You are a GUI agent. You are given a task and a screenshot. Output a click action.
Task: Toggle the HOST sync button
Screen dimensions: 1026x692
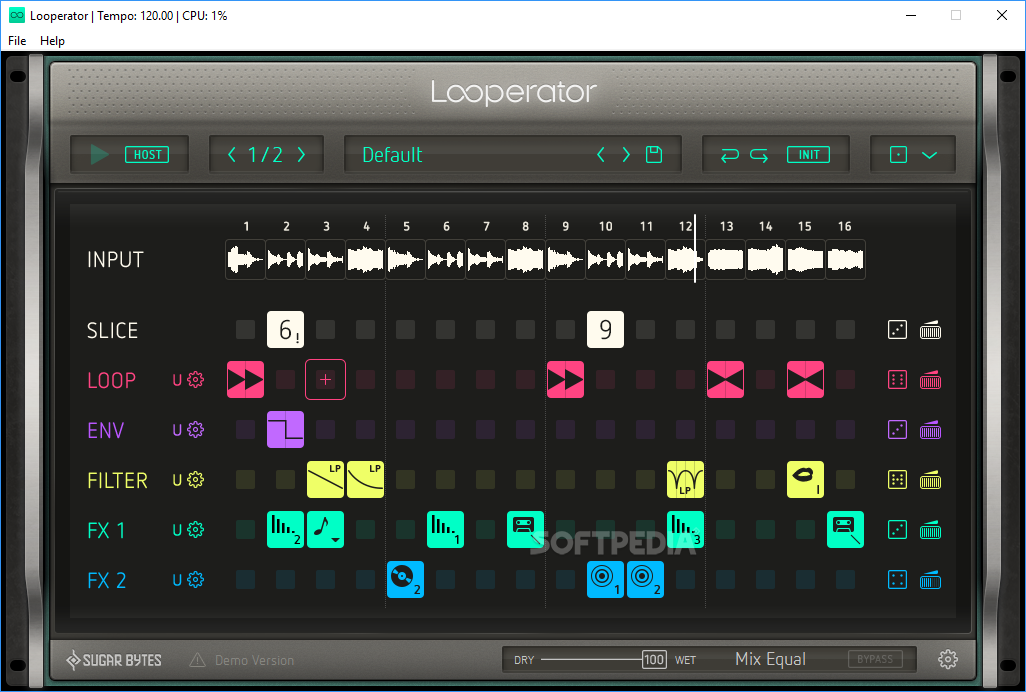(x=147, y=154)
